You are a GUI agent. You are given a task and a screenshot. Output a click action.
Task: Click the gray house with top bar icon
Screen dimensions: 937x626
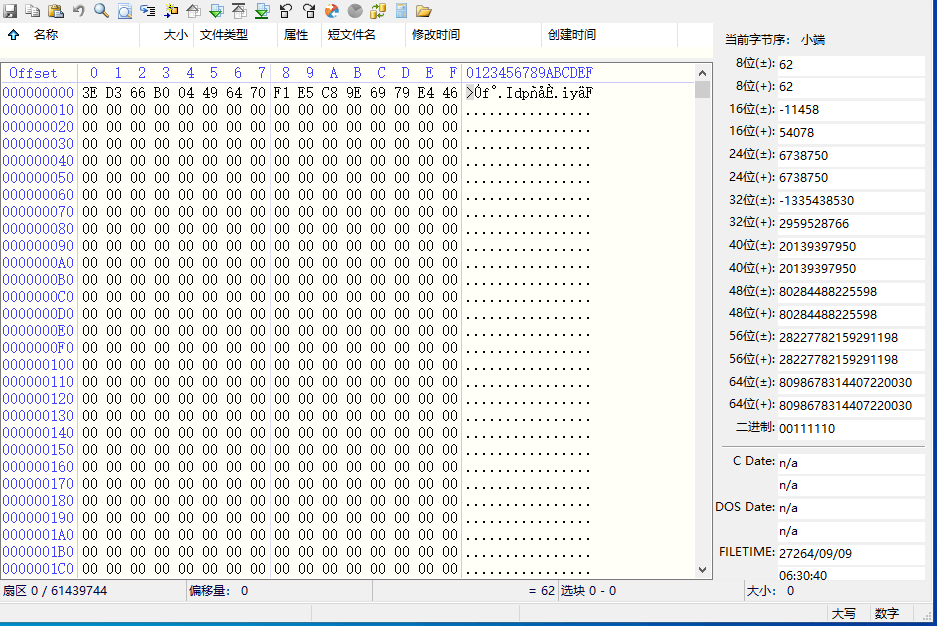point(239,11)
